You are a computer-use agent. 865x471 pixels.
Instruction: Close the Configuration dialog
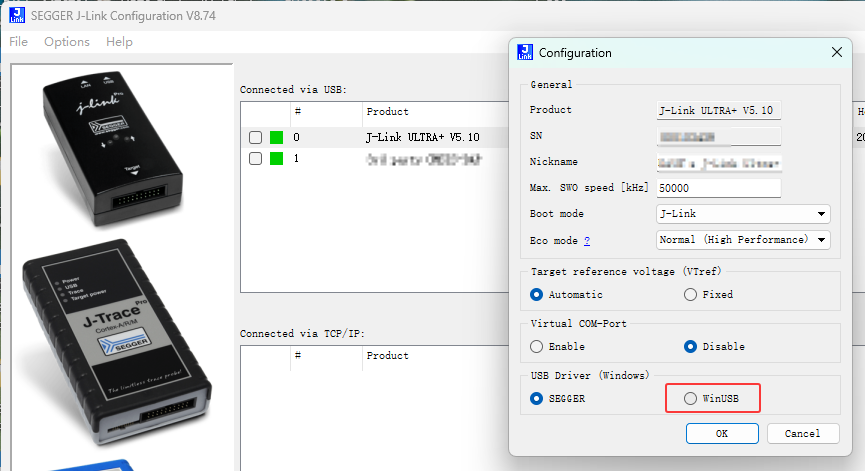836,52
